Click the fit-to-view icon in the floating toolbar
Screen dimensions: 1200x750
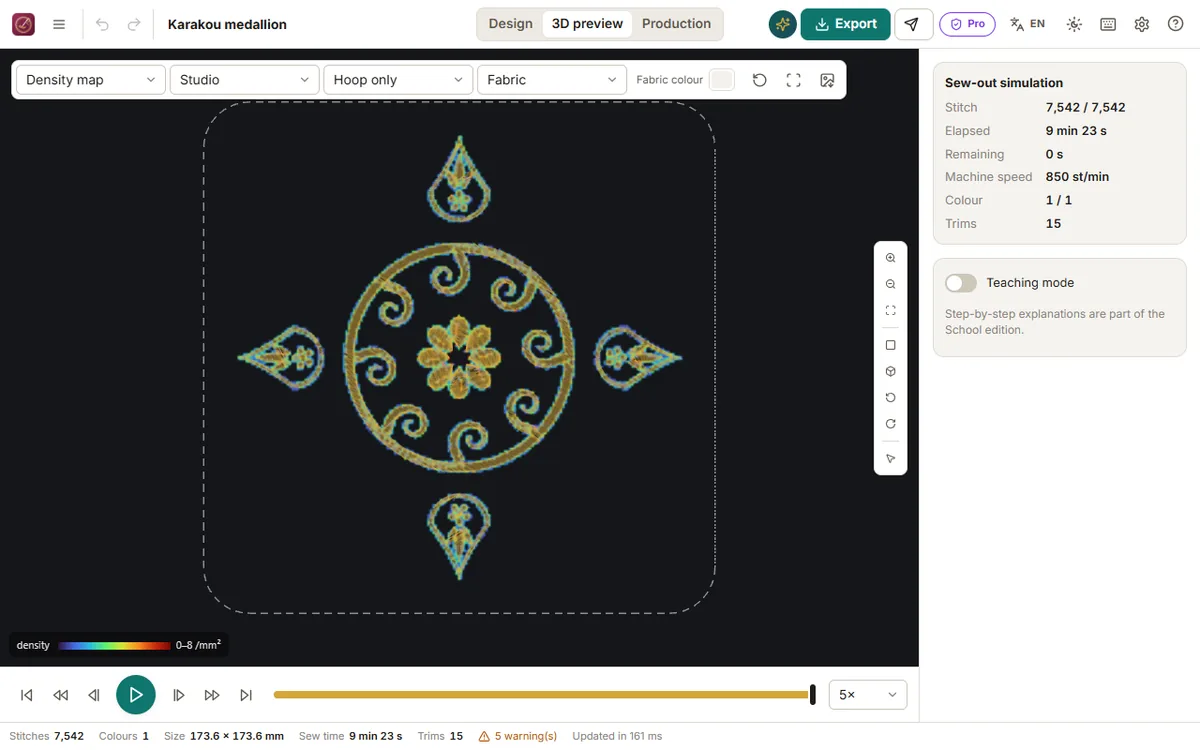click(891, 310)
